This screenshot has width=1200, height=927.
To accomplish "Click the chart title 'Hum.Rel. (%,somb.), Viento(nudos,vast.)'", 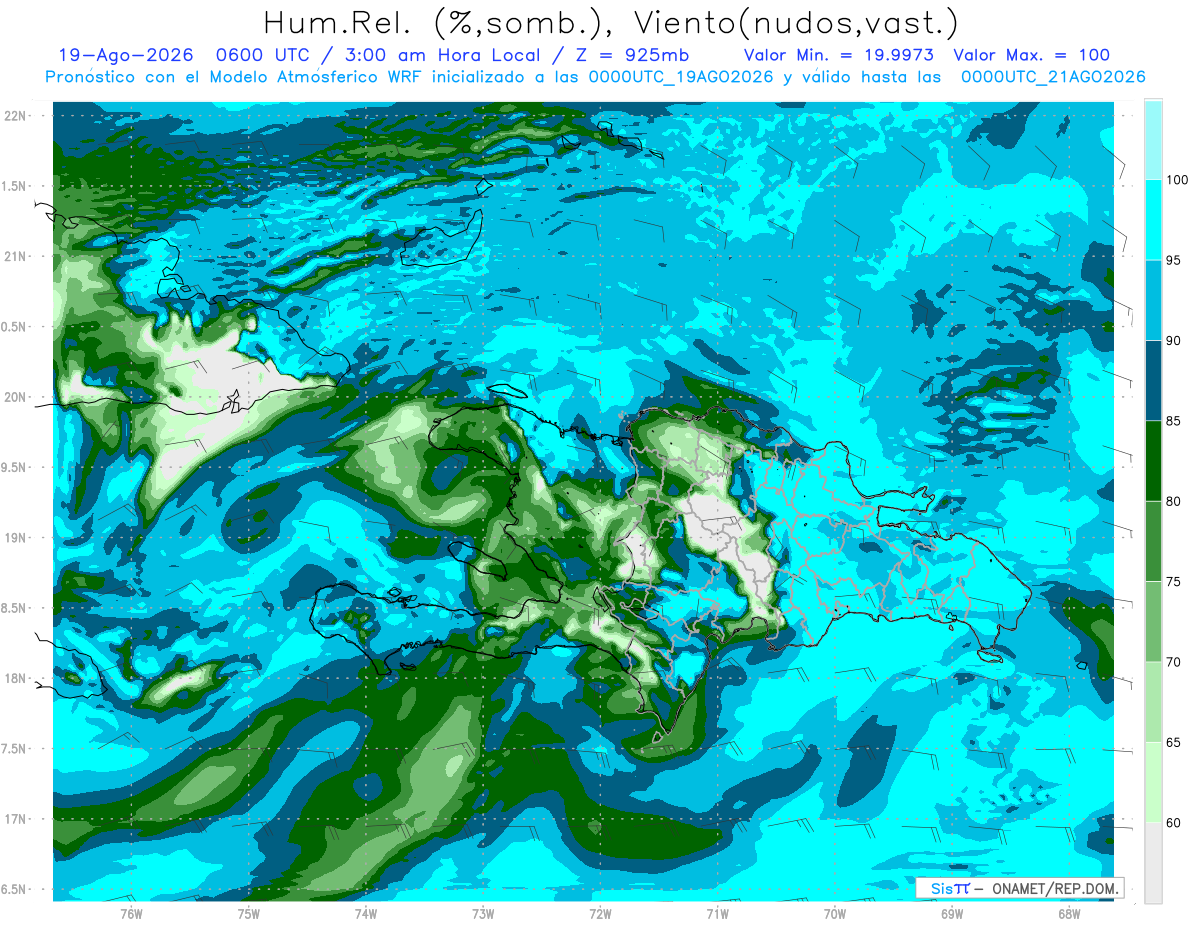I will coord(611,23).
